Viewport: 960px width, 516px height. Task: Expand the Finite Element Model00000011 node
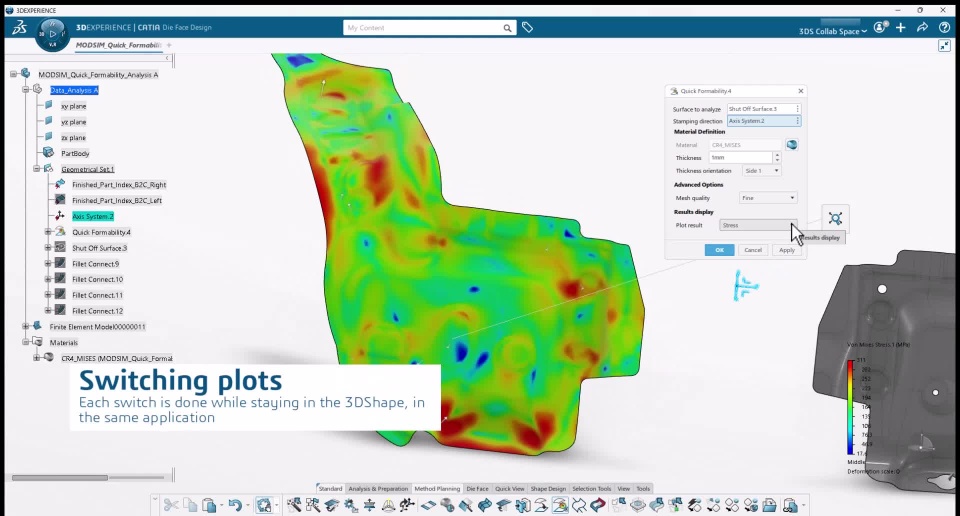click(25, 326)
